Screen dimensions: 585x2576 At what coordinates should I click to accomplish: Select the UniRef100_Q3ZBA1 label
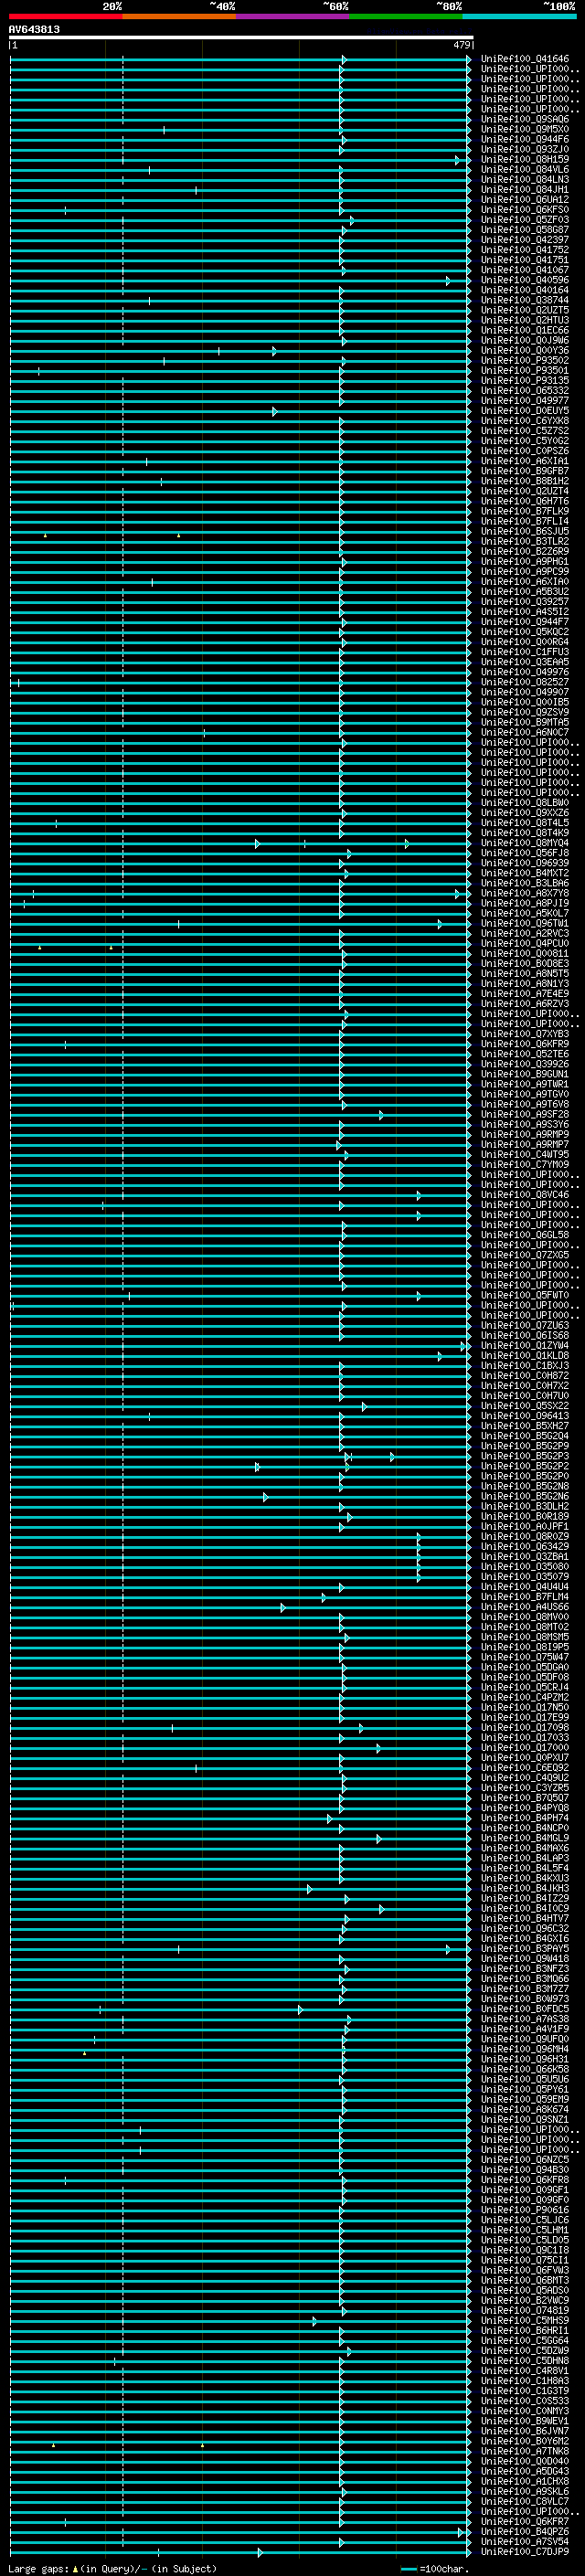[525, 1556]
